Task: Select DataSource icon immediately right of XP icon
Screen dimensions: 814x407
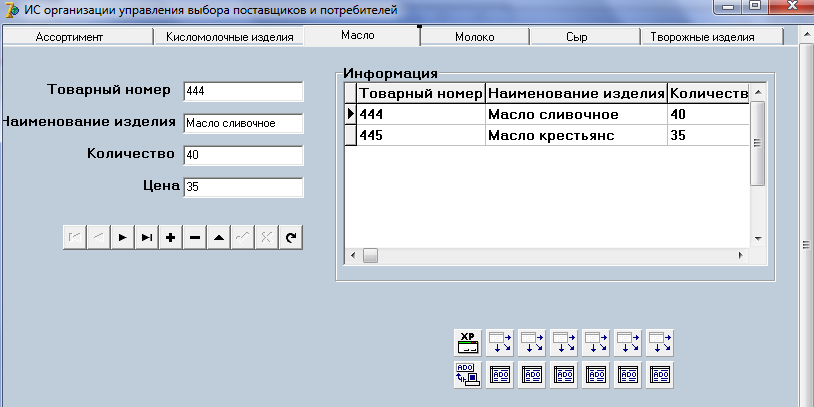Action: point(500,343)
